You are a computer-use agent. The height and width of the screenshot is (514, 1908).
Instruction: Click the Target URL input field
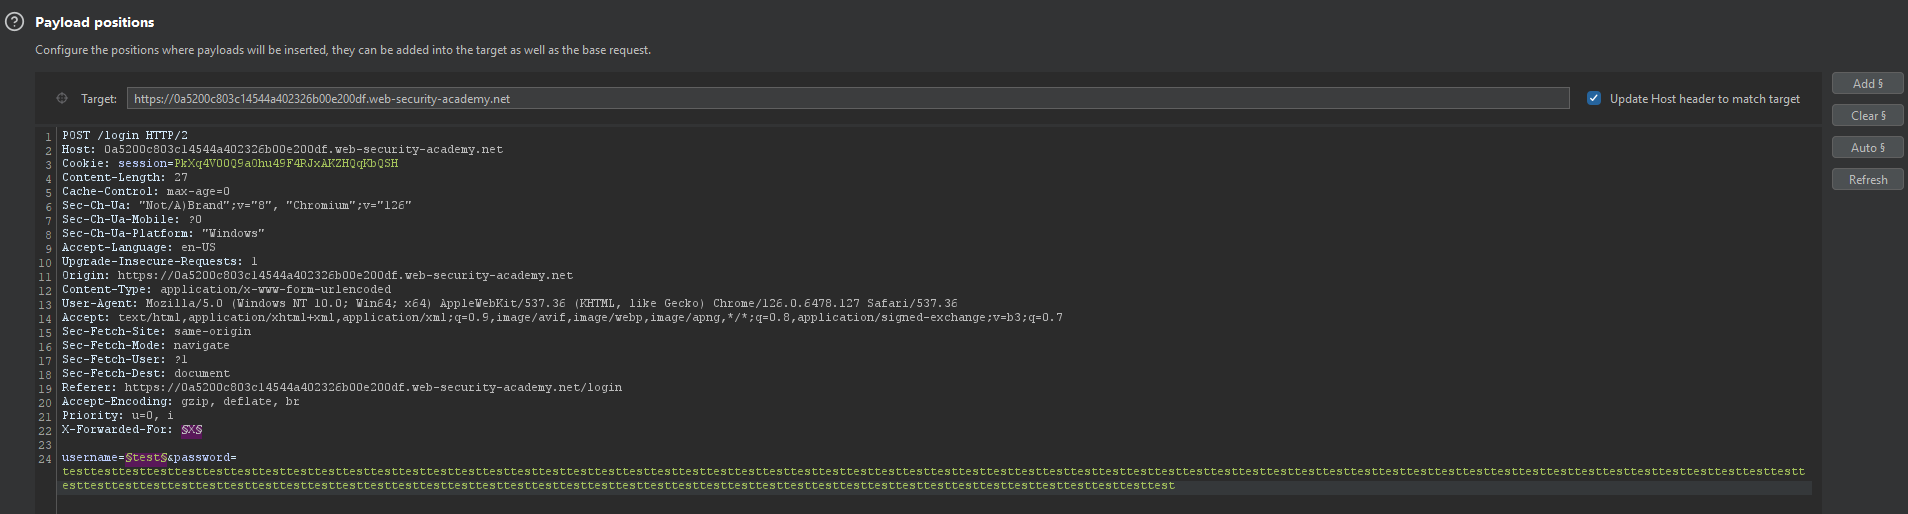pyautogui.click(x=847, y=98)
